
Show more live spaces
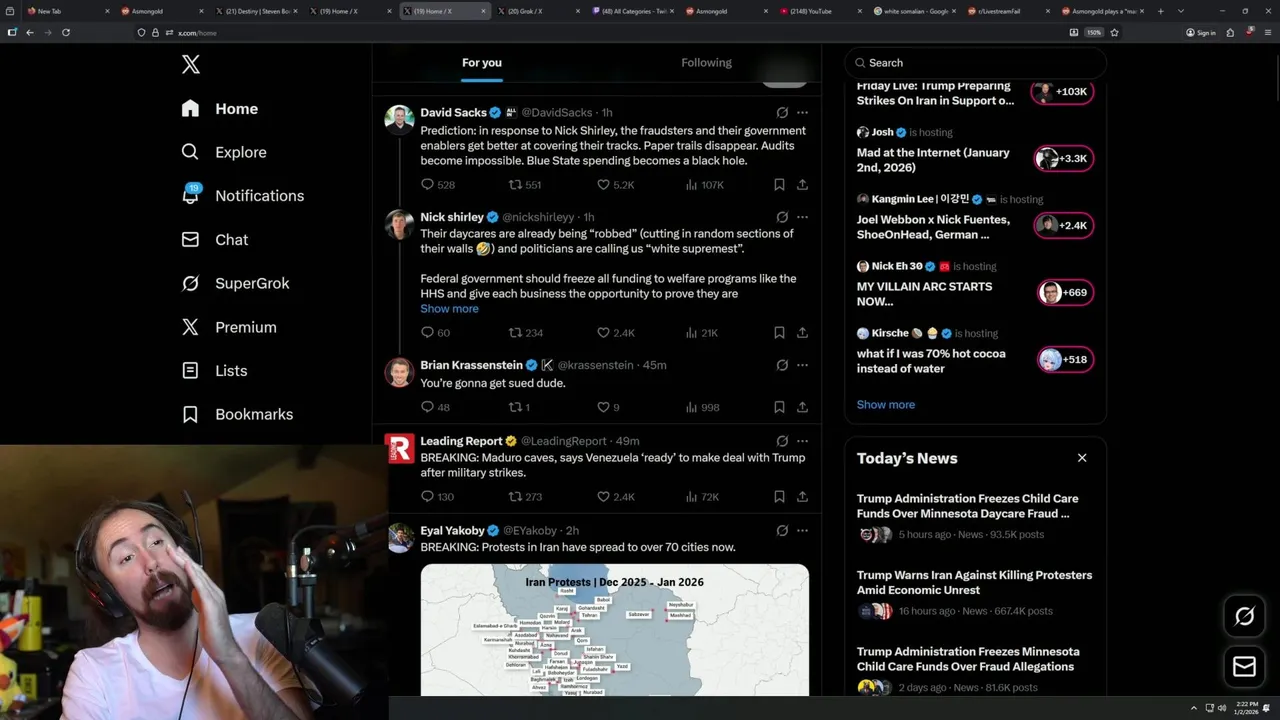(886, 405)
